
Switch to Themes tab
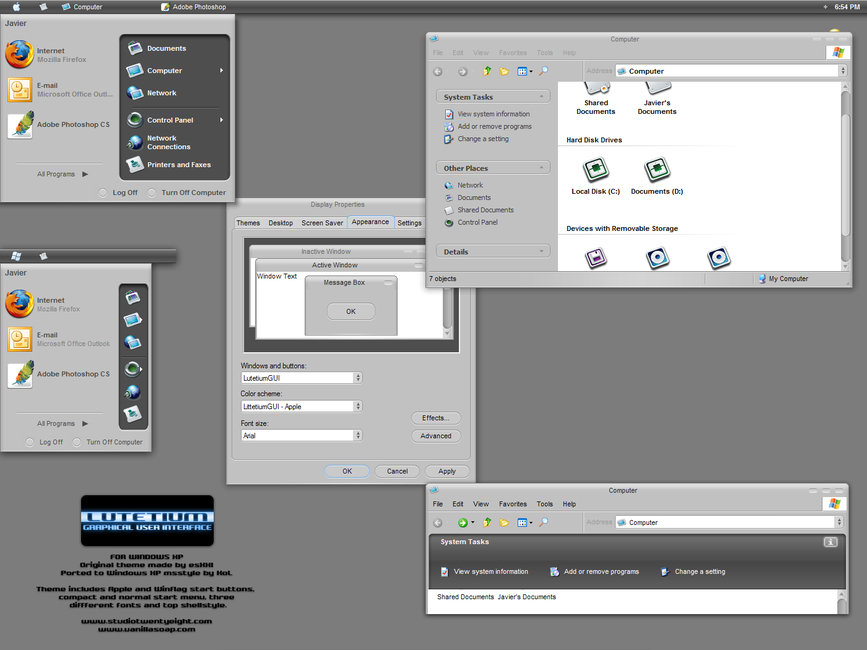[x=248, y=223]
